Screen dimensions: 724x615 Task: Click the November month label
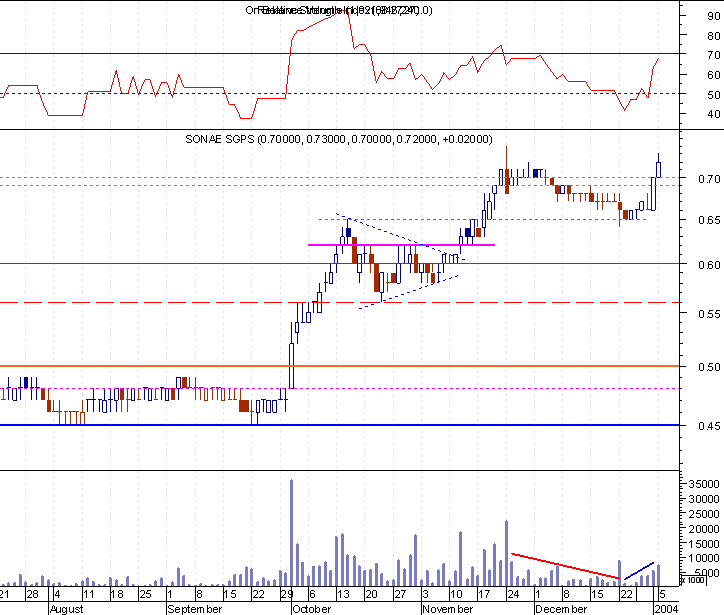447,609
